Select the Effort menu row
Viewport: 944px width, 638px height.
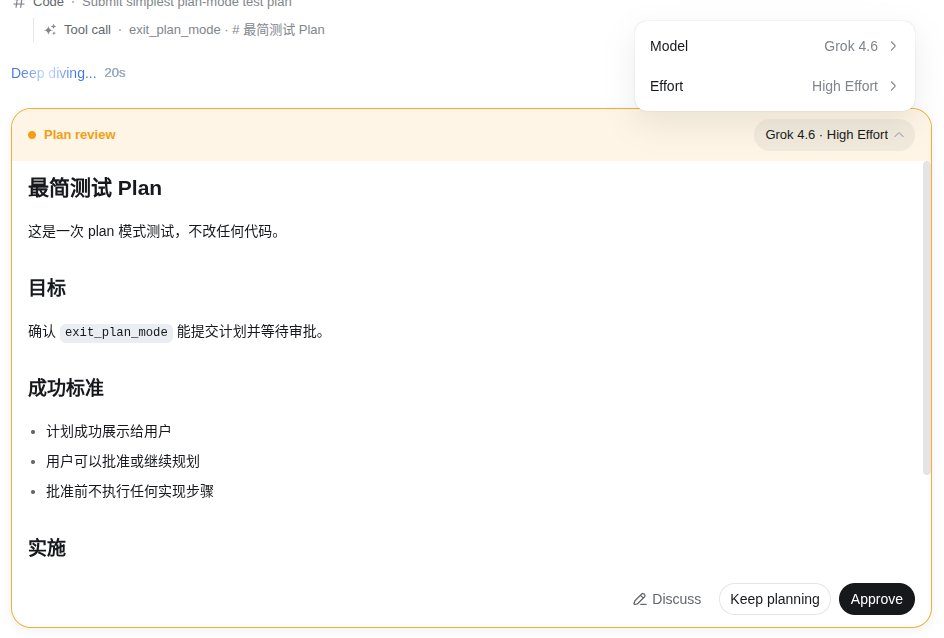pyautogui.click(x=774, y=86)
